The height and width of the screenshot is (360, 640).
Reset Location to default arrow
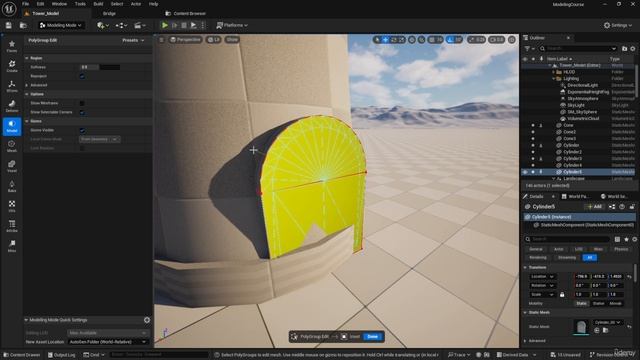point(630,277)
